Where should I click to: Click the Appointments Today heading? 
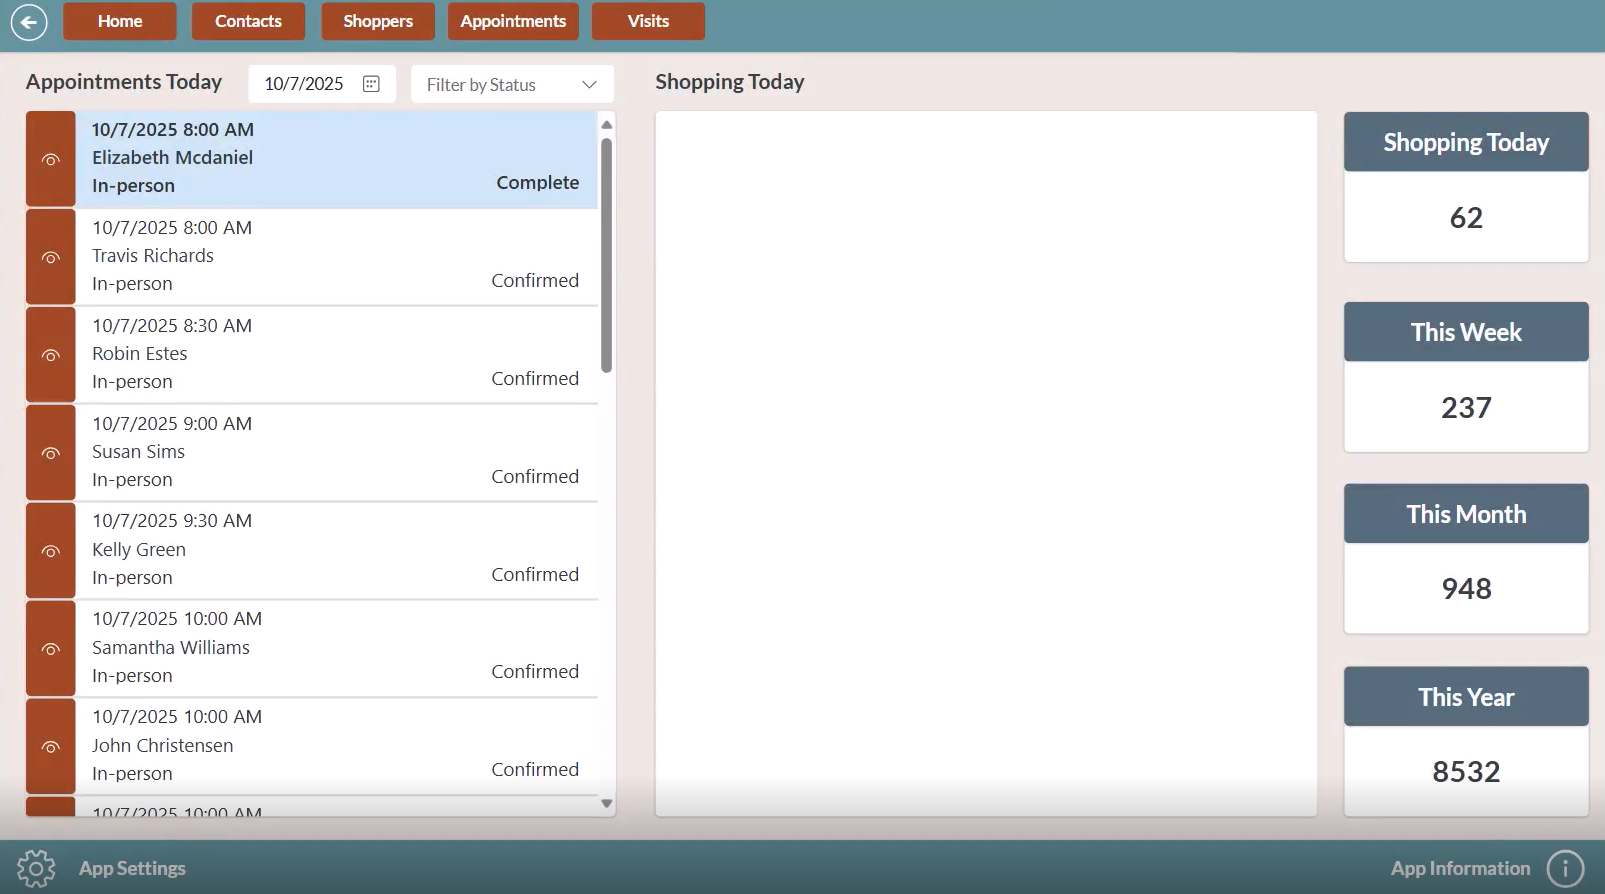click(x=124, y=82)
